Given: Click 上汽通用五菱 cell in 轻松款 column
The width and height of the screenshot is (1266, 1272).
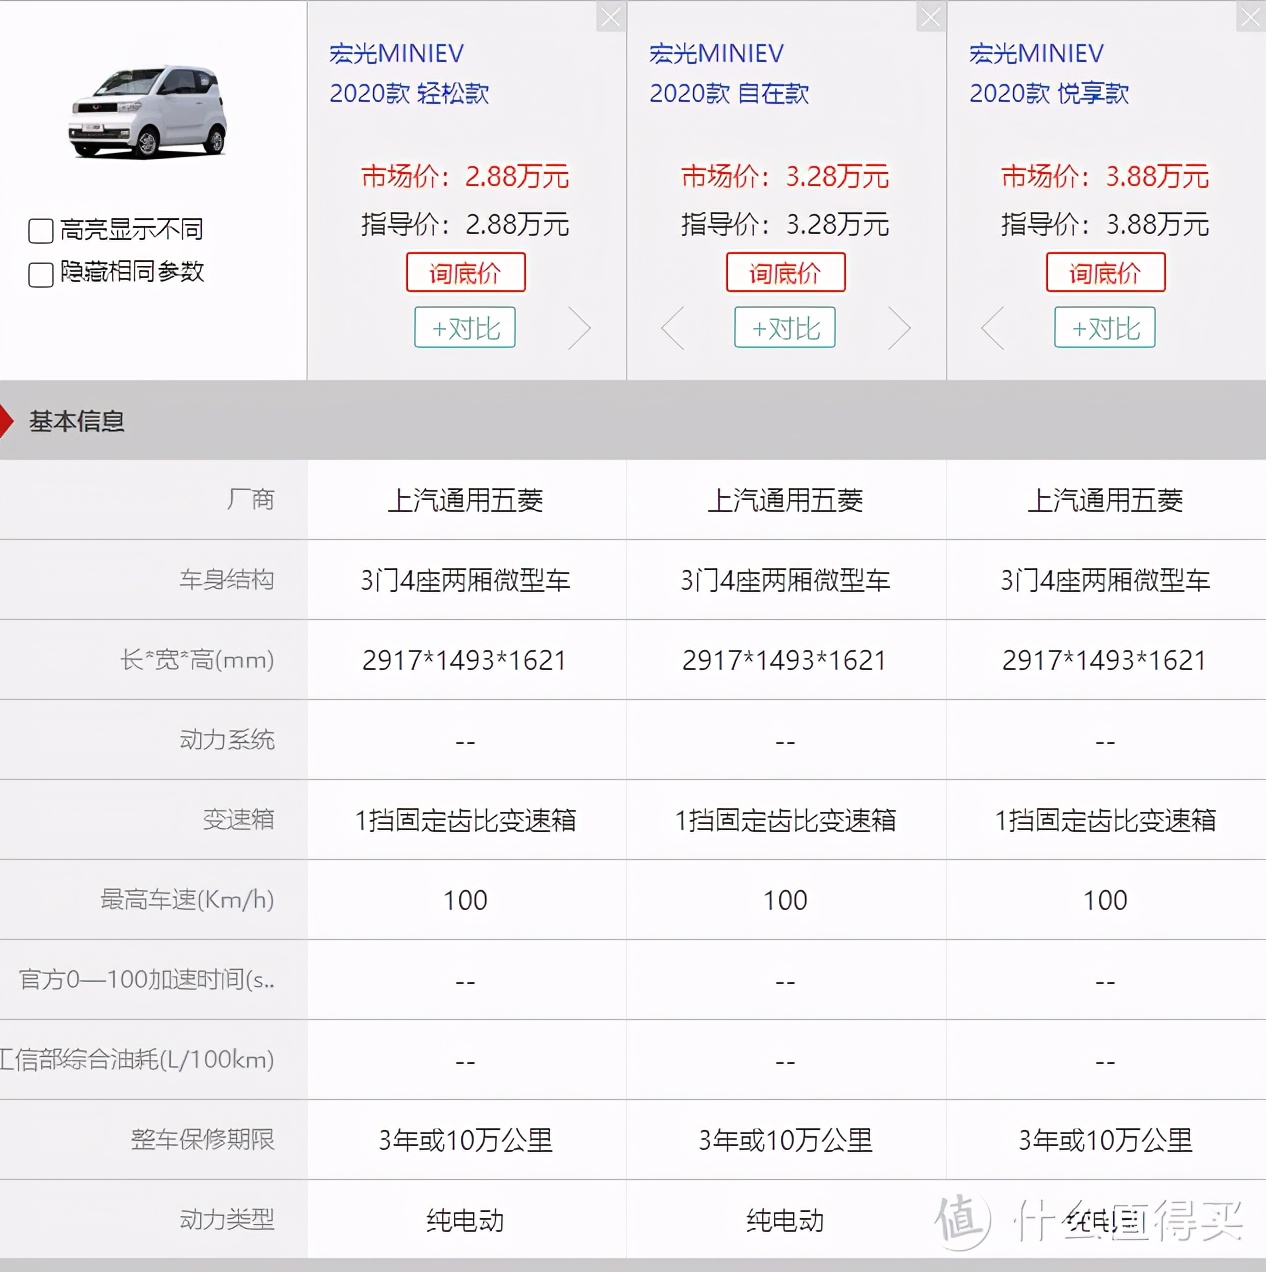Looking at the screenshot, I should (465, 500).
